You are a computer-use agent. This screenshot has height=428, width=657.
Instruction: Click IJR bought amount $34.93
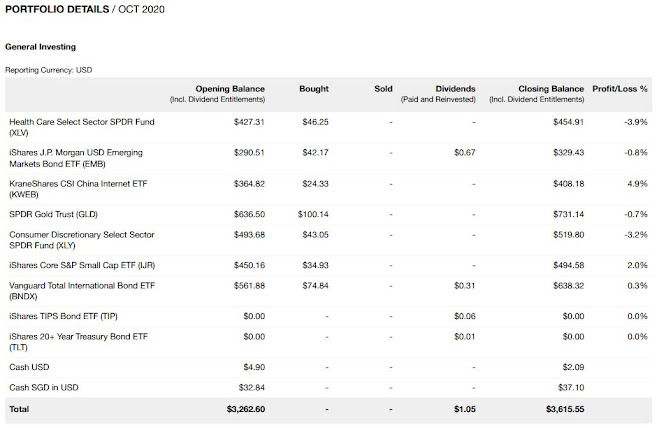(316, 265)
